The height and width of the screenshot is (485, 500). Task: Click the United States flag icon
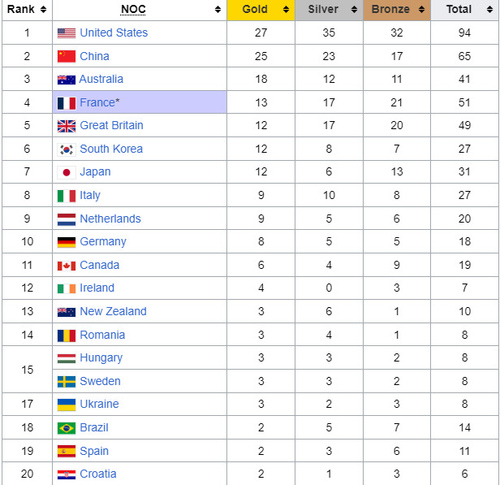(66, 33)
